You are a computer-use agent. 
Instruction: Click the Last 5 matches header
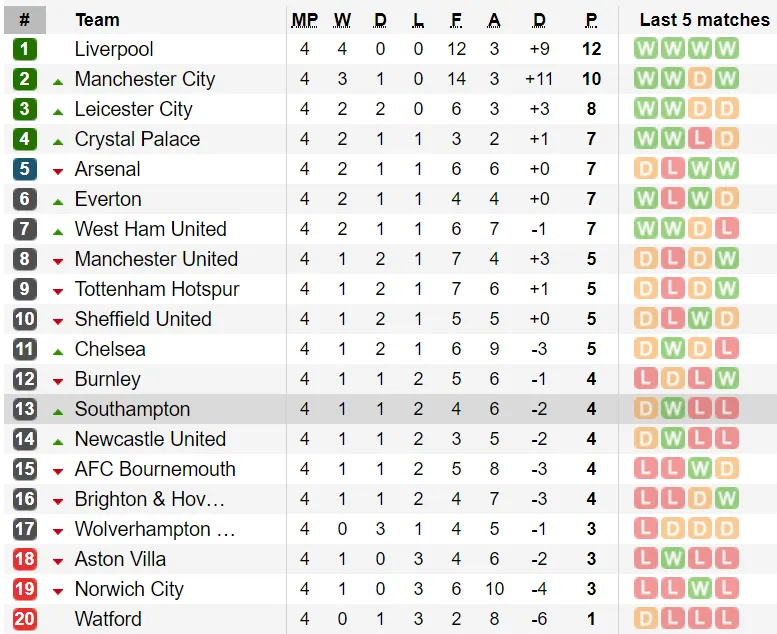(705, 20)
